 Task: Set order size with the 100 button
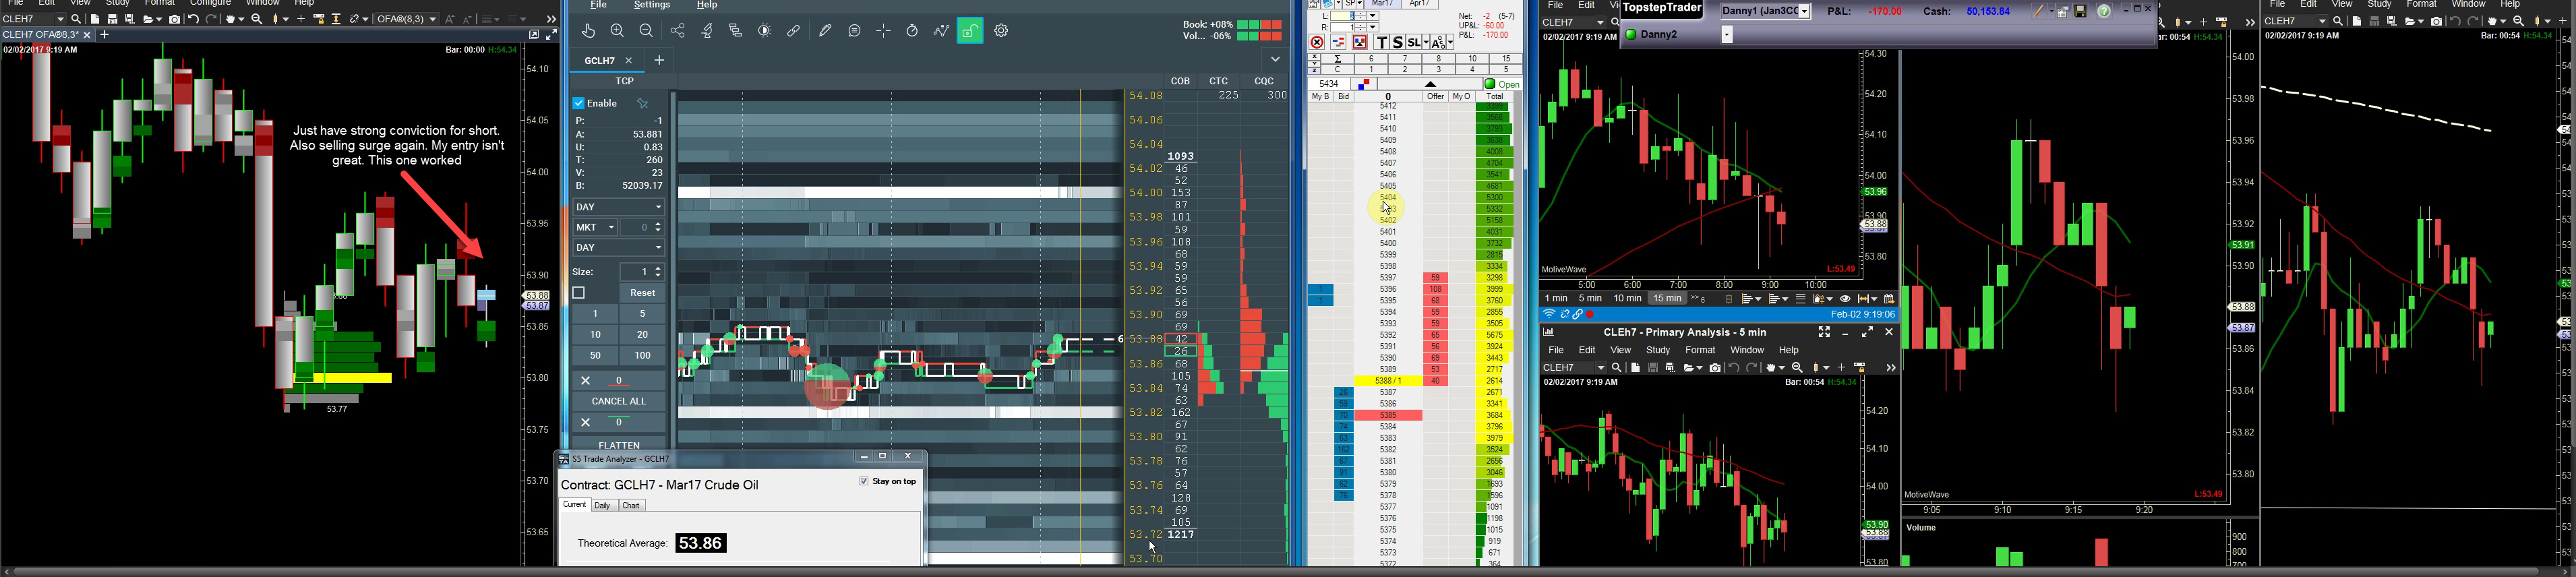(643, 356)
